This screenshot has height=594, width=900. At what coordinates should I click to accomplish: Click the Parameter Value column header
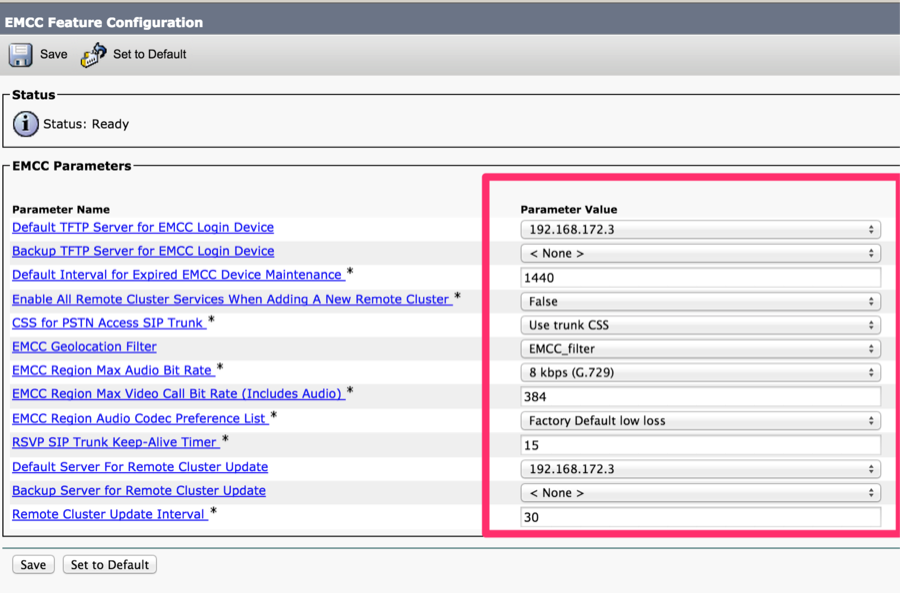pyautogui.click(x=569, y=209)
